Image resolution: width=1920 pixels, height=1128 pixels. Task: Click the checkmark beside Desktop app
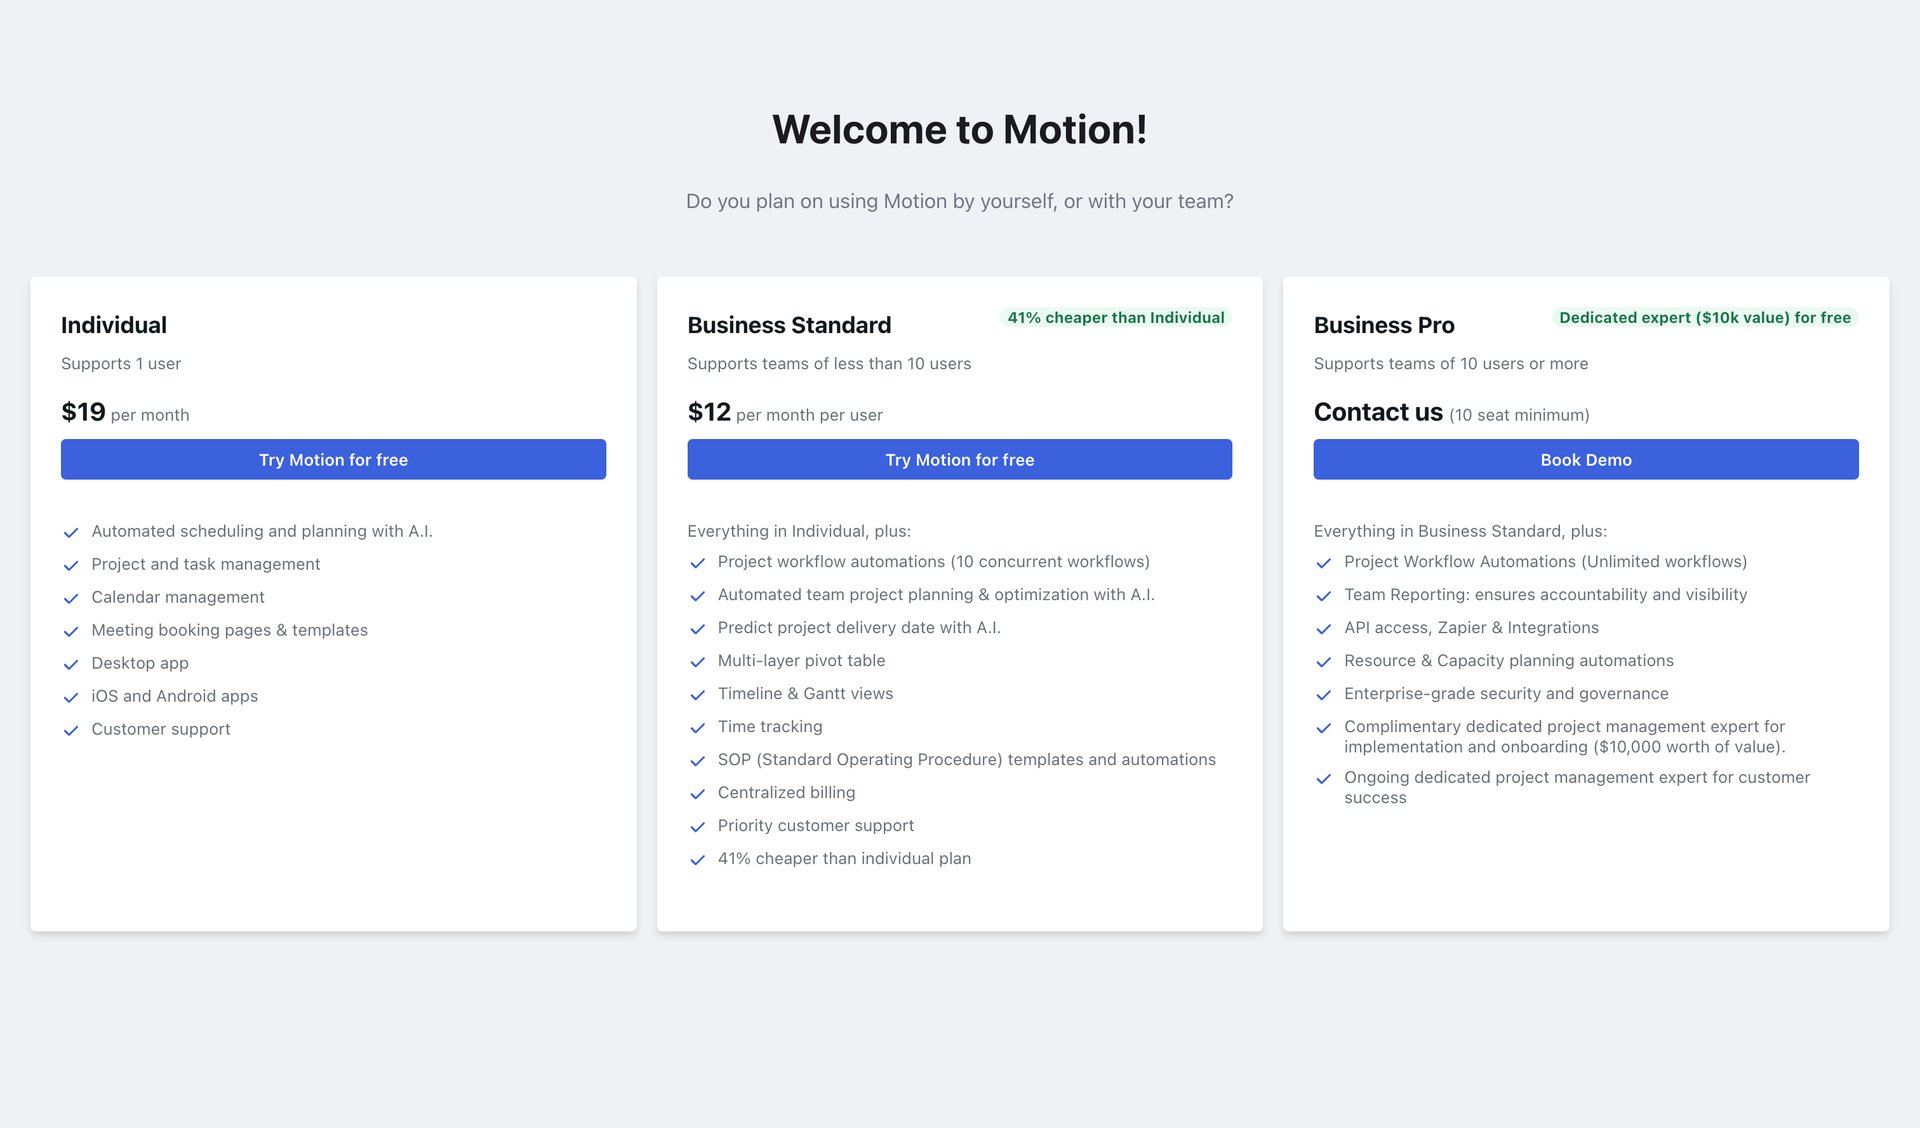71,664
